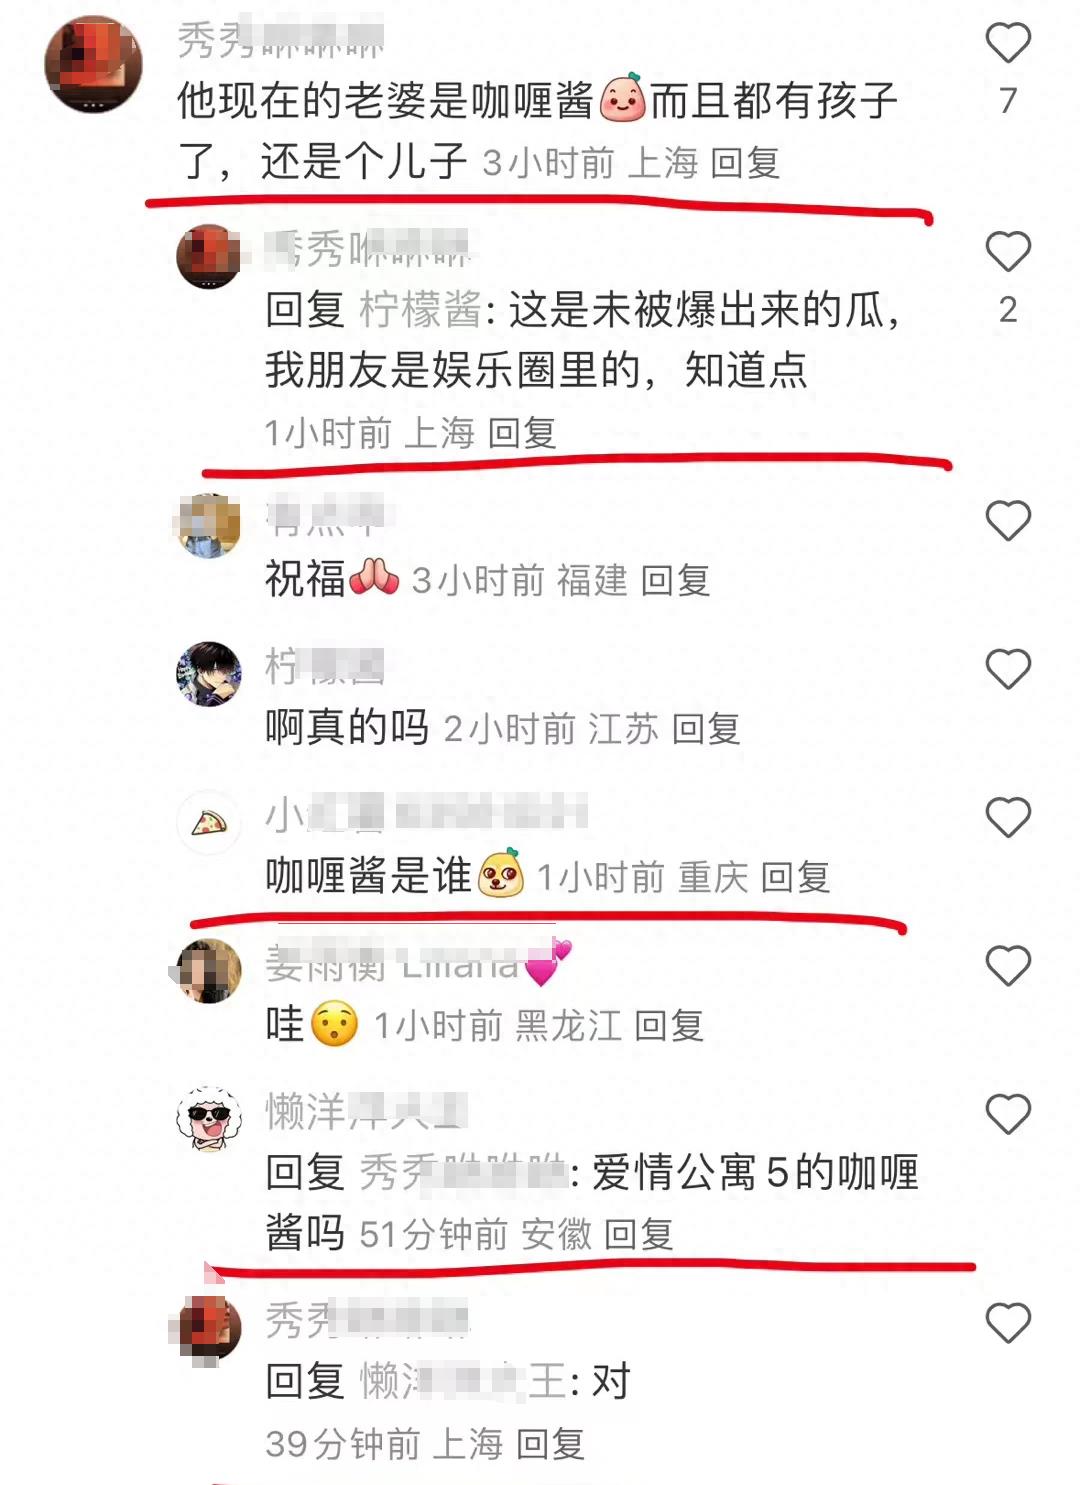Reply to the top comment posted 3小时前 上海
This screenshot has width=1080, height=1485.
(745, 162)
